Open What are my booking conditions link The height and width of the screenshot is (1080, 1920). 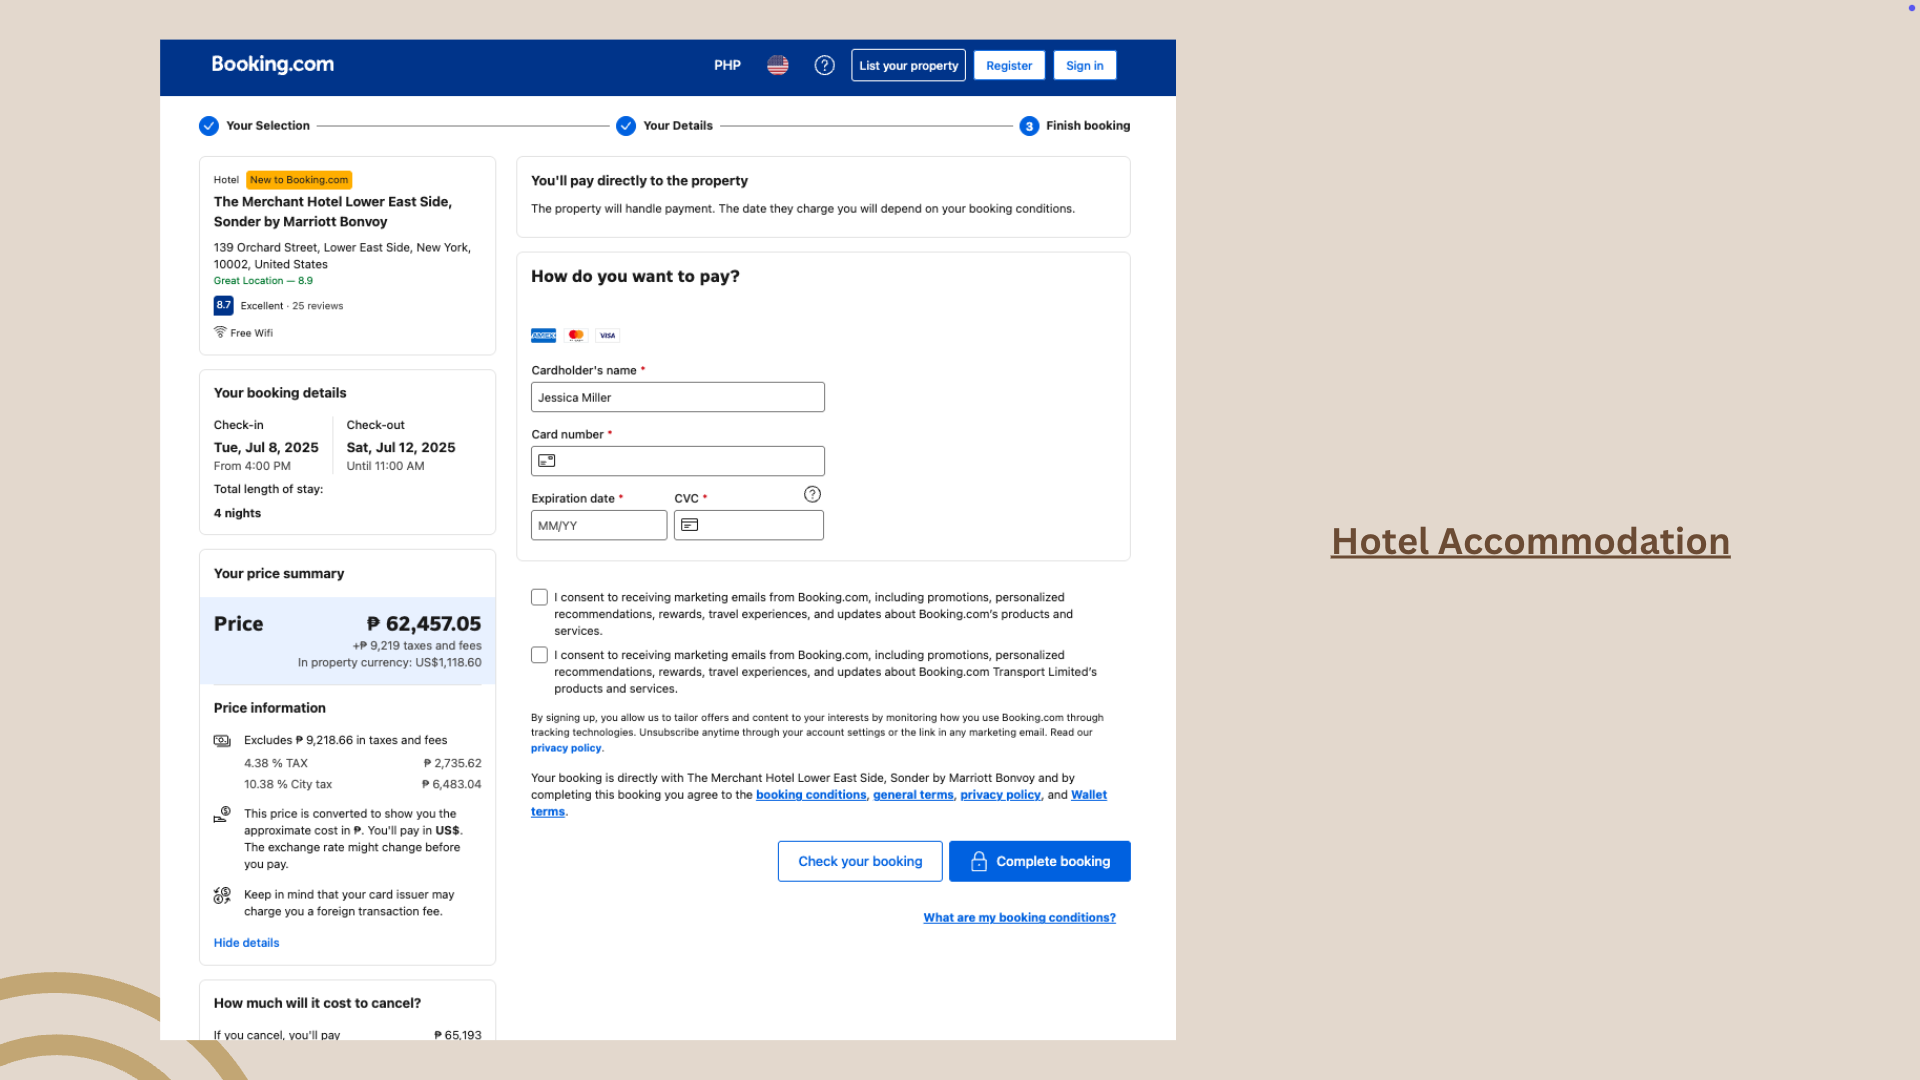click(1019, 917)
